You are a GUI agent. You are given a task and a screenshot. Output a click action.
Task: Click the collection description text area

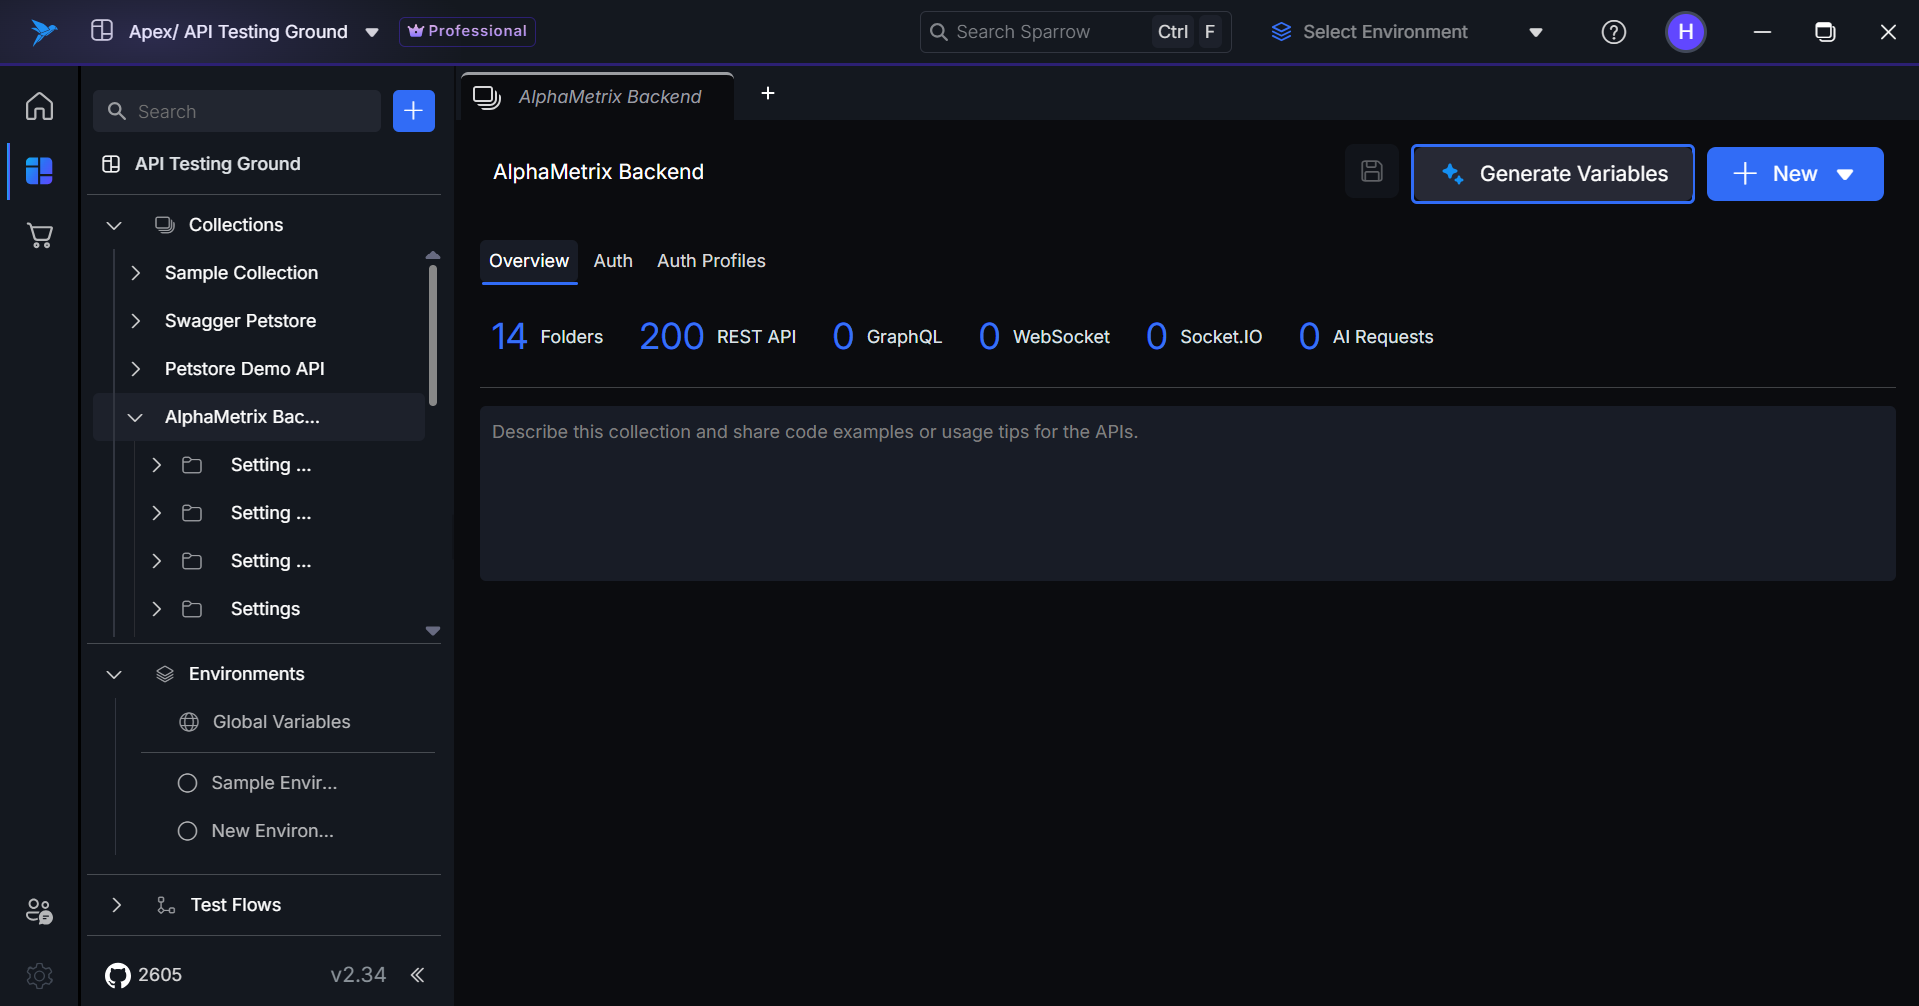[1187, 493]
